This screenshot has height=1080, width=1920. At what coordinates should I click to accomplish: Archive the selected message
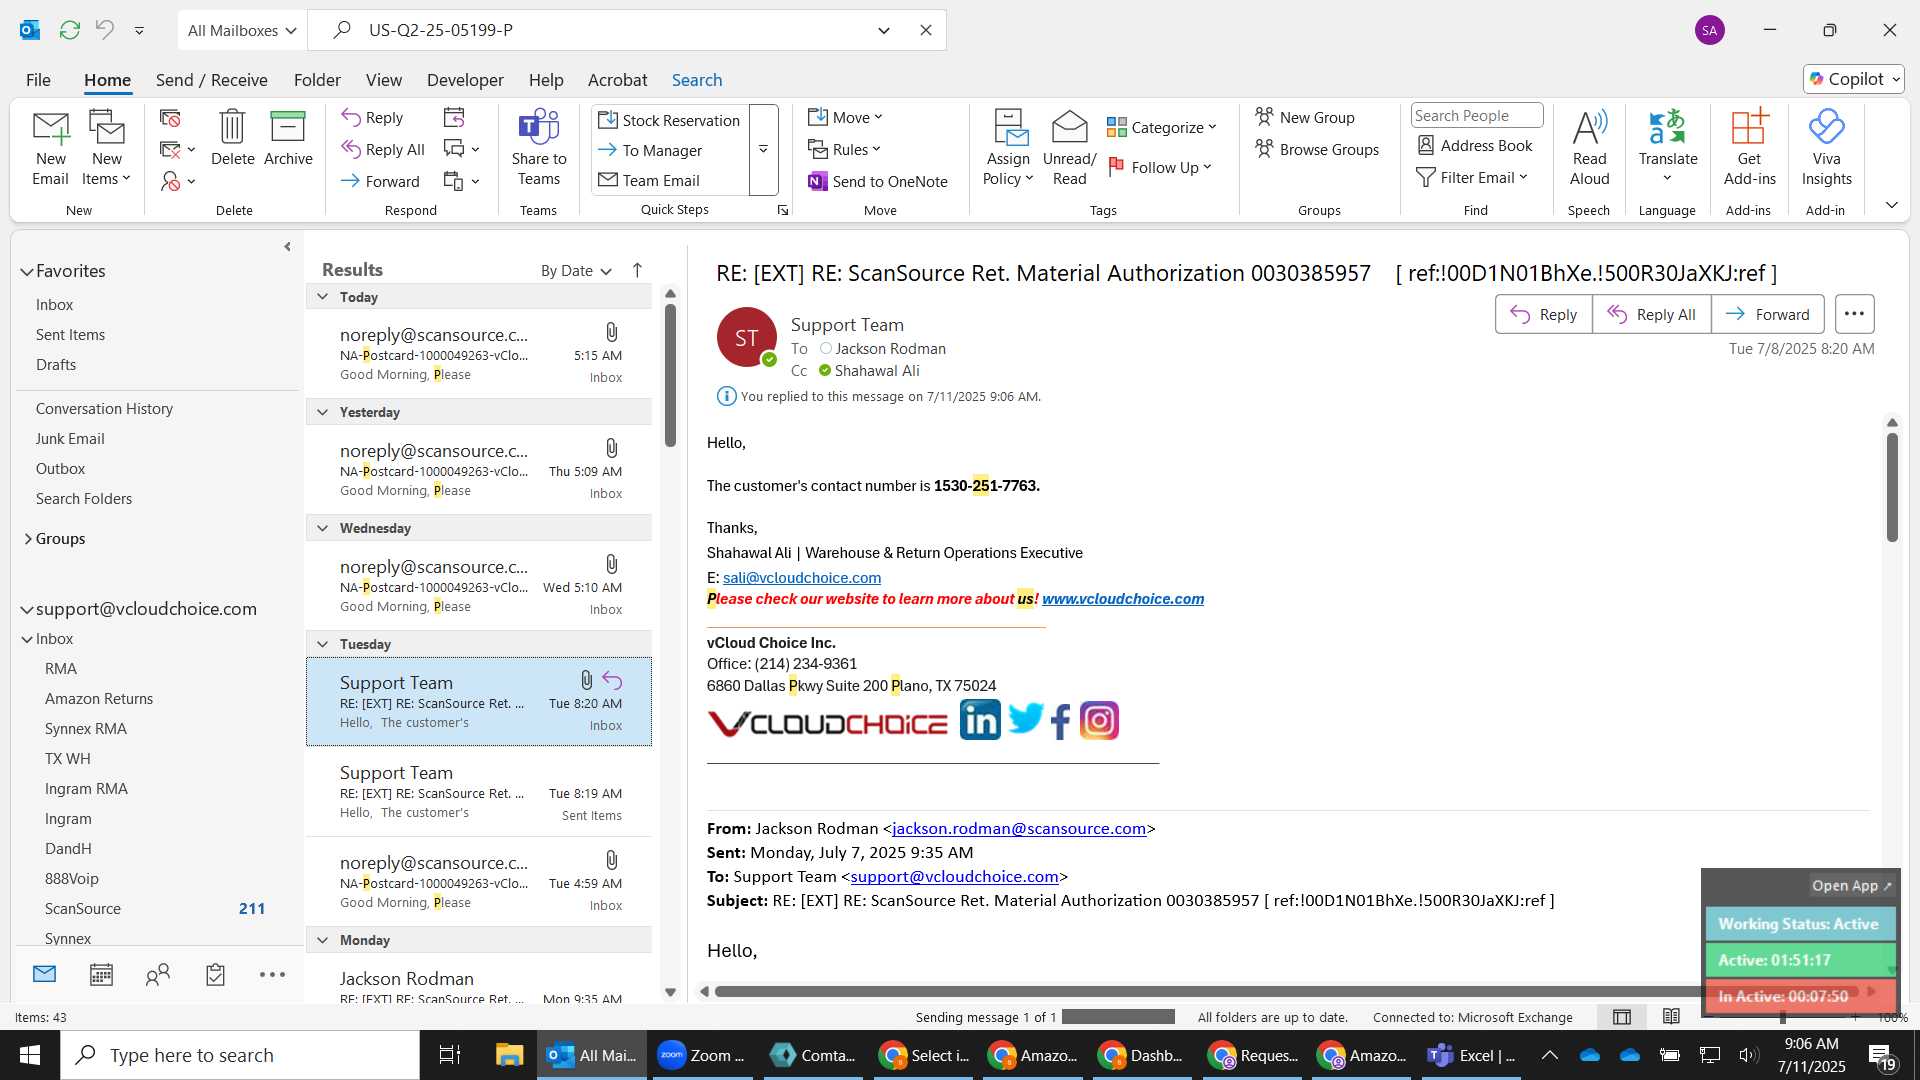(x=288, y=137)
